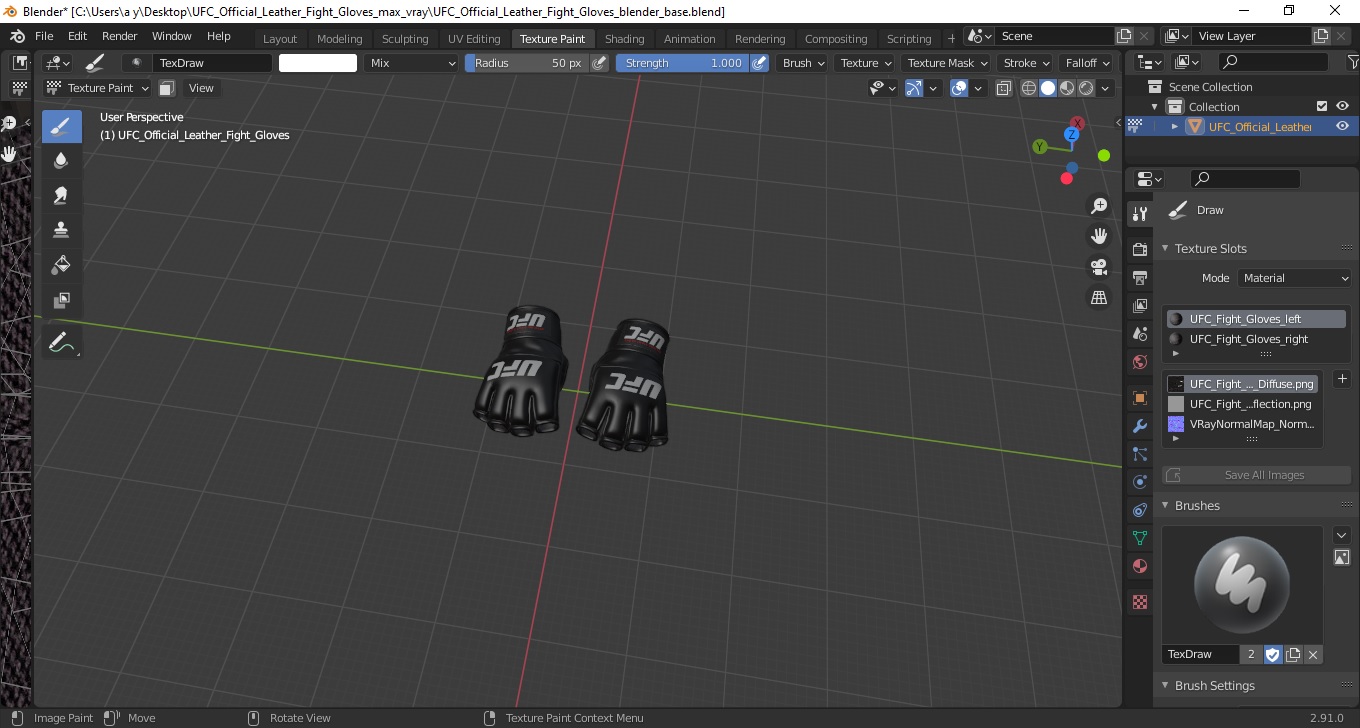The width and height of the screenshot is (1360, 728).
Task: Toggle the camera view icon
Action: point(1099,267)
